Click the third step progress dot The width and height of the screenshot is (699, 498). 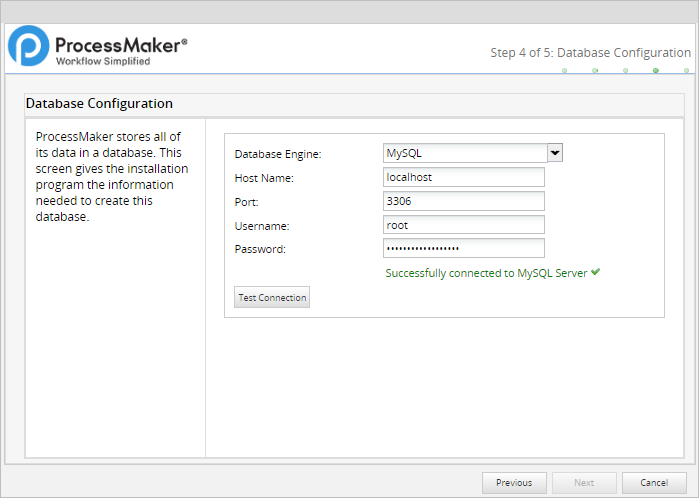click(625, 71)
